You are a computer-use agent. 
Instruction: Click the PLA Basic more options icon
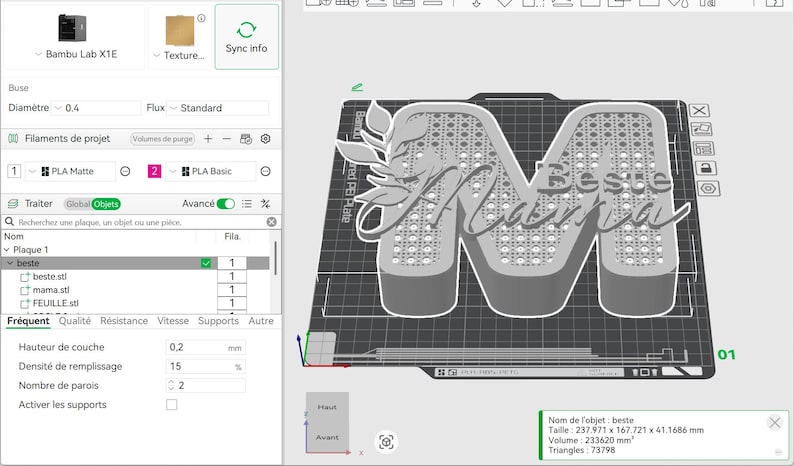click(x=265, y=171)
